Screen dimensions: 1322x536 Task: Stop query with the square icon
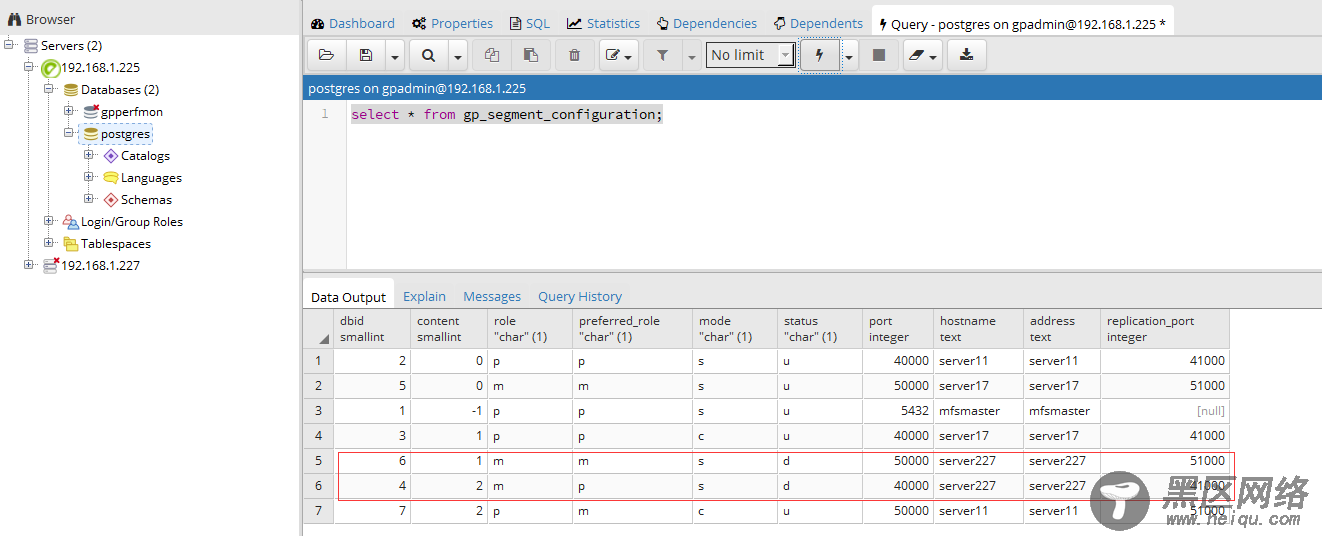[x=879, y=55]
